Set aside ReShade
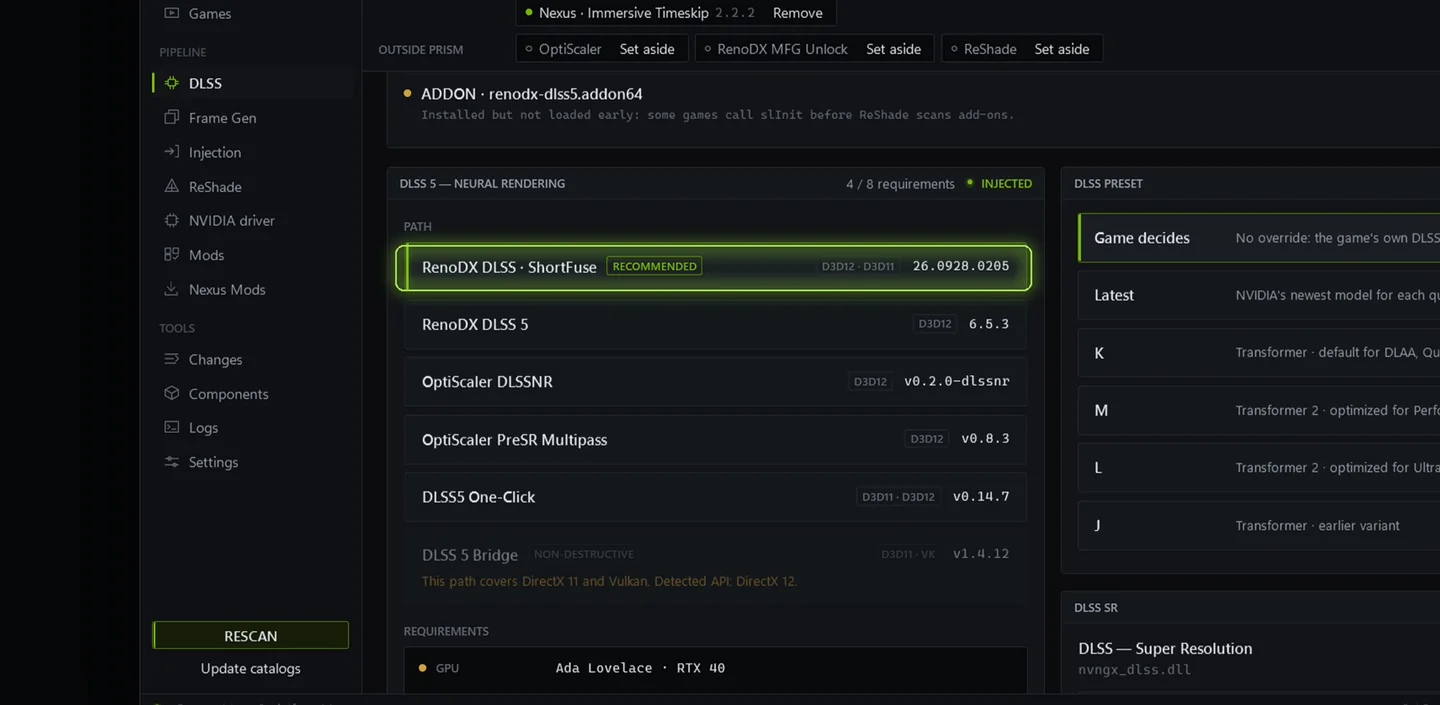The image size is (1440, 705). coord(1062,49)
